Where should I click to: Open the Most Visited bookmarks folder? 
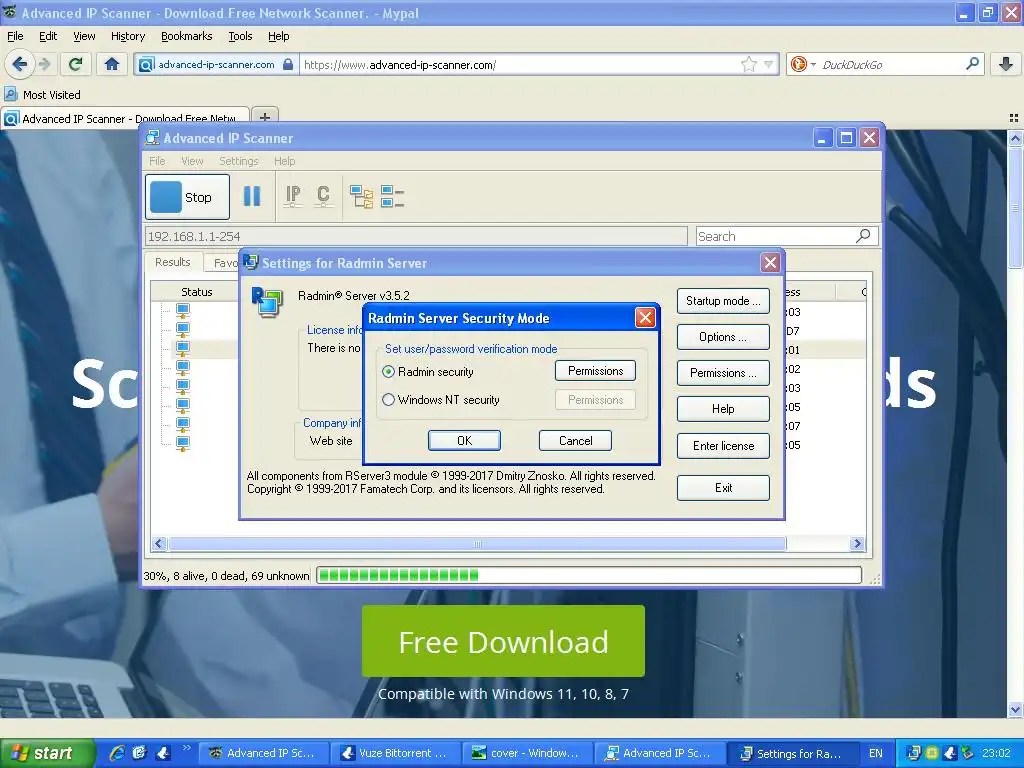tap(43, 95)
